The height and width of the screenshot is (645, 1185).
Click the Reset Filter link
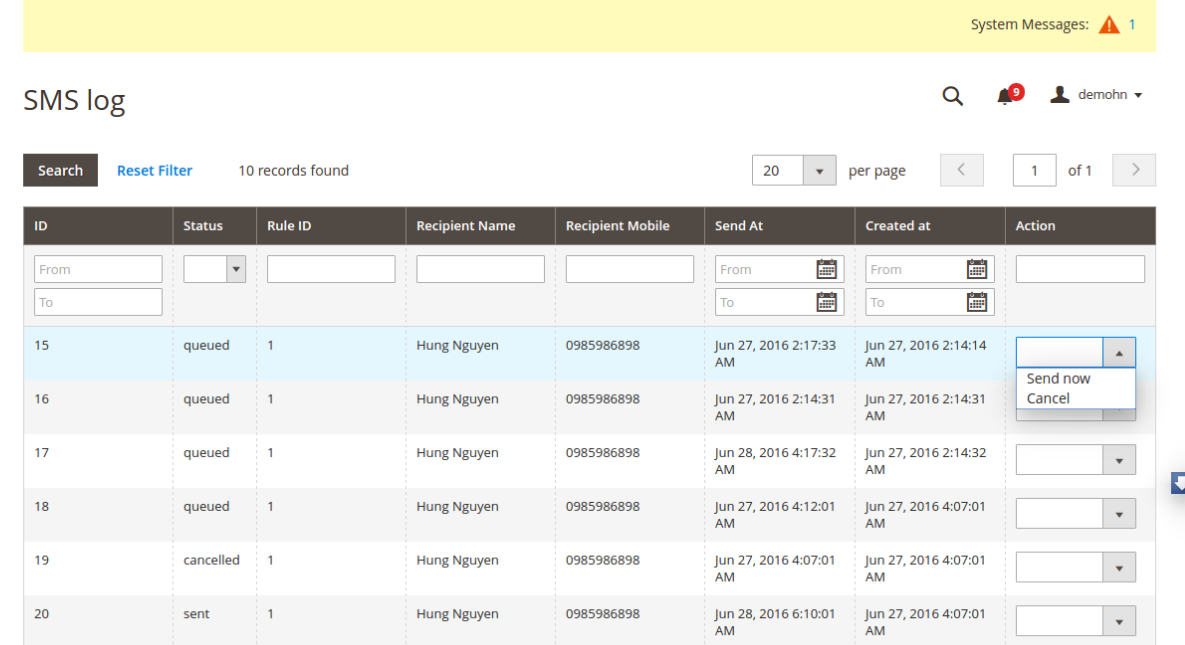point(154,171)
